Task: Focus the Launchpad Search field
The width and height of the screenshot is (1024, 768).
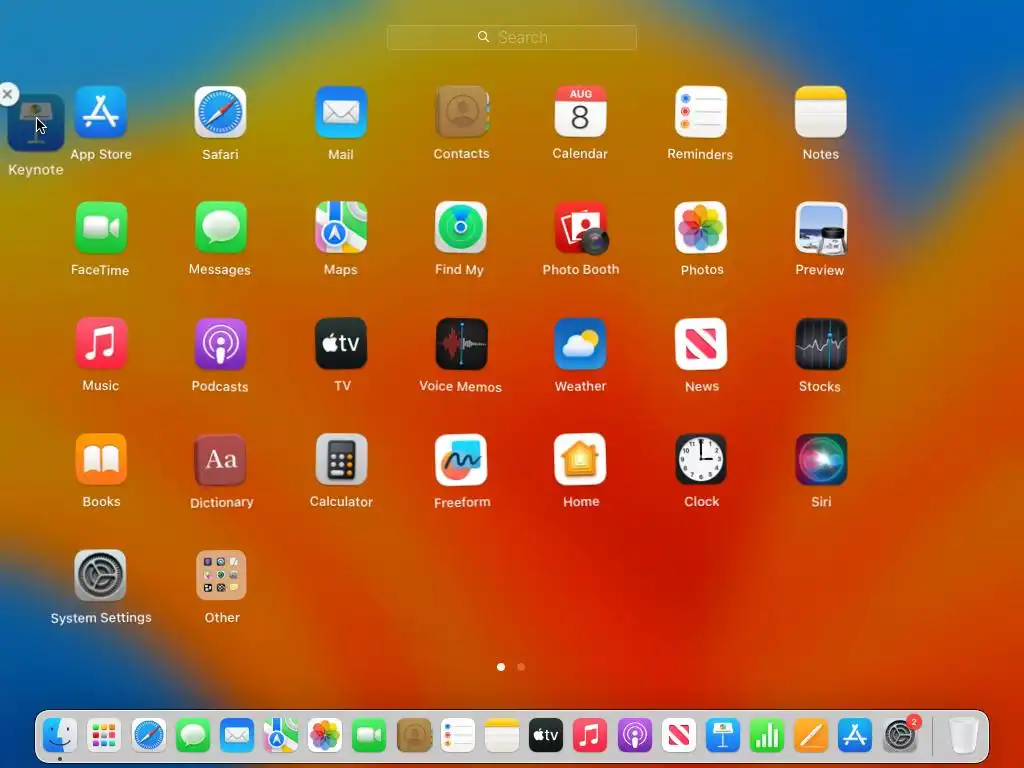Action: click(x=512, y=37)
